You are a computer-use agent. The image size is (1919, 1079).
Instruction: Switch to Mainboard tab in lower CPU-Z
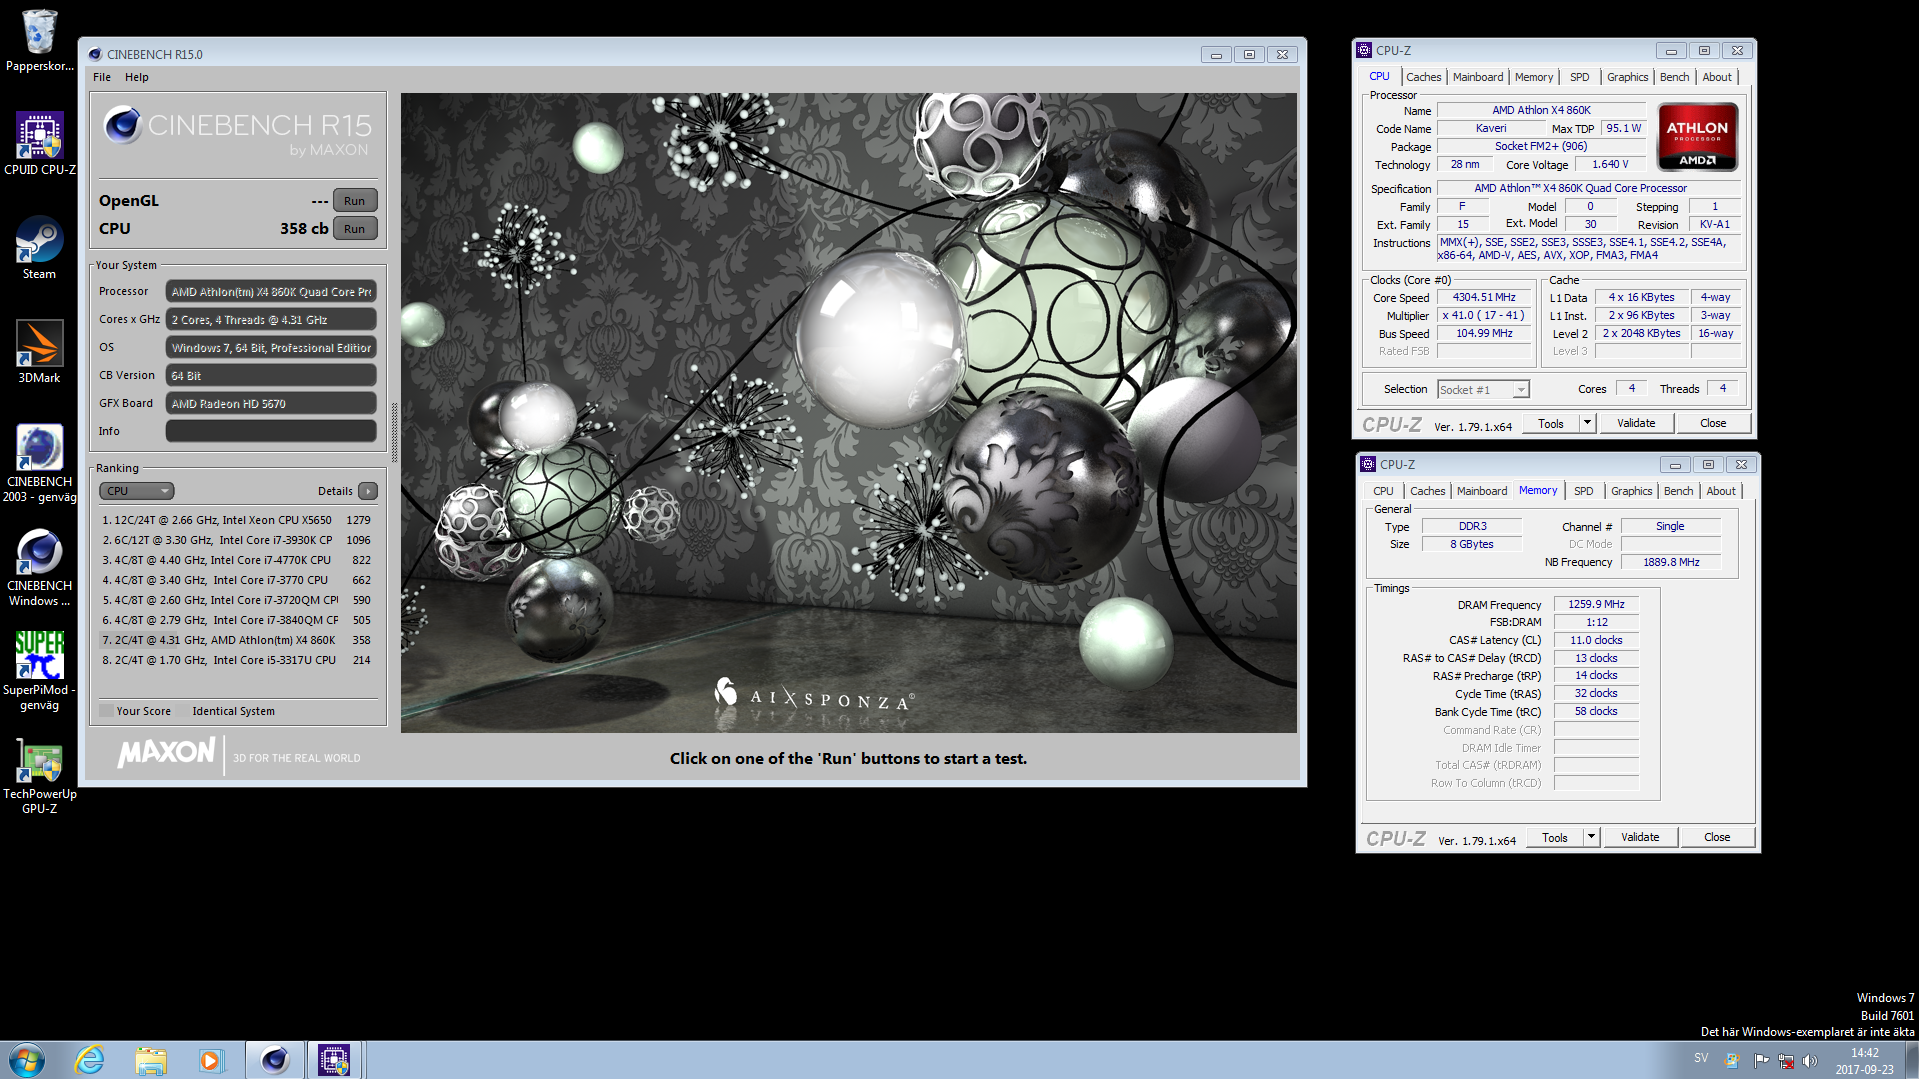(1482, 491)
